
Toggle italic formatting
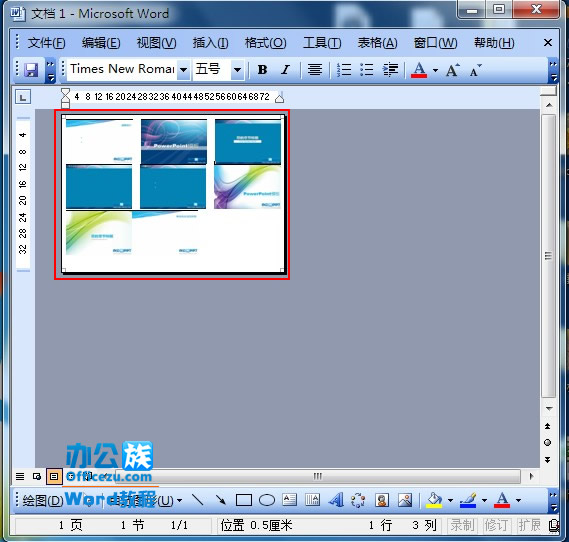click(x=286, y=69)
